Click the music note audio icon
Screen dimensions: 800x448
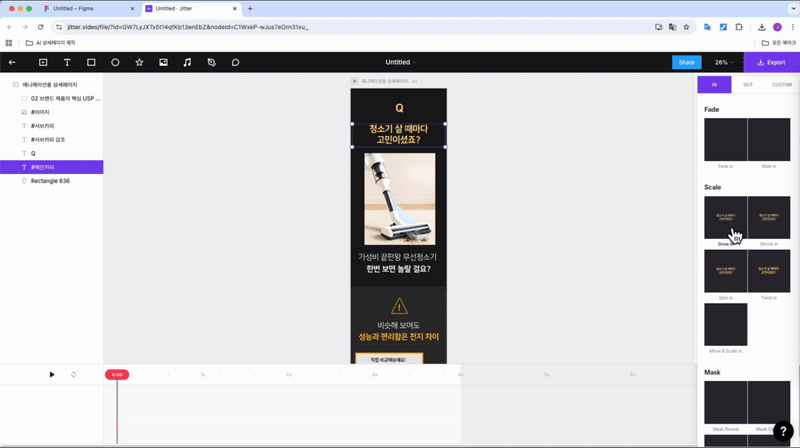pyautogui.click(x=187, y=62)
